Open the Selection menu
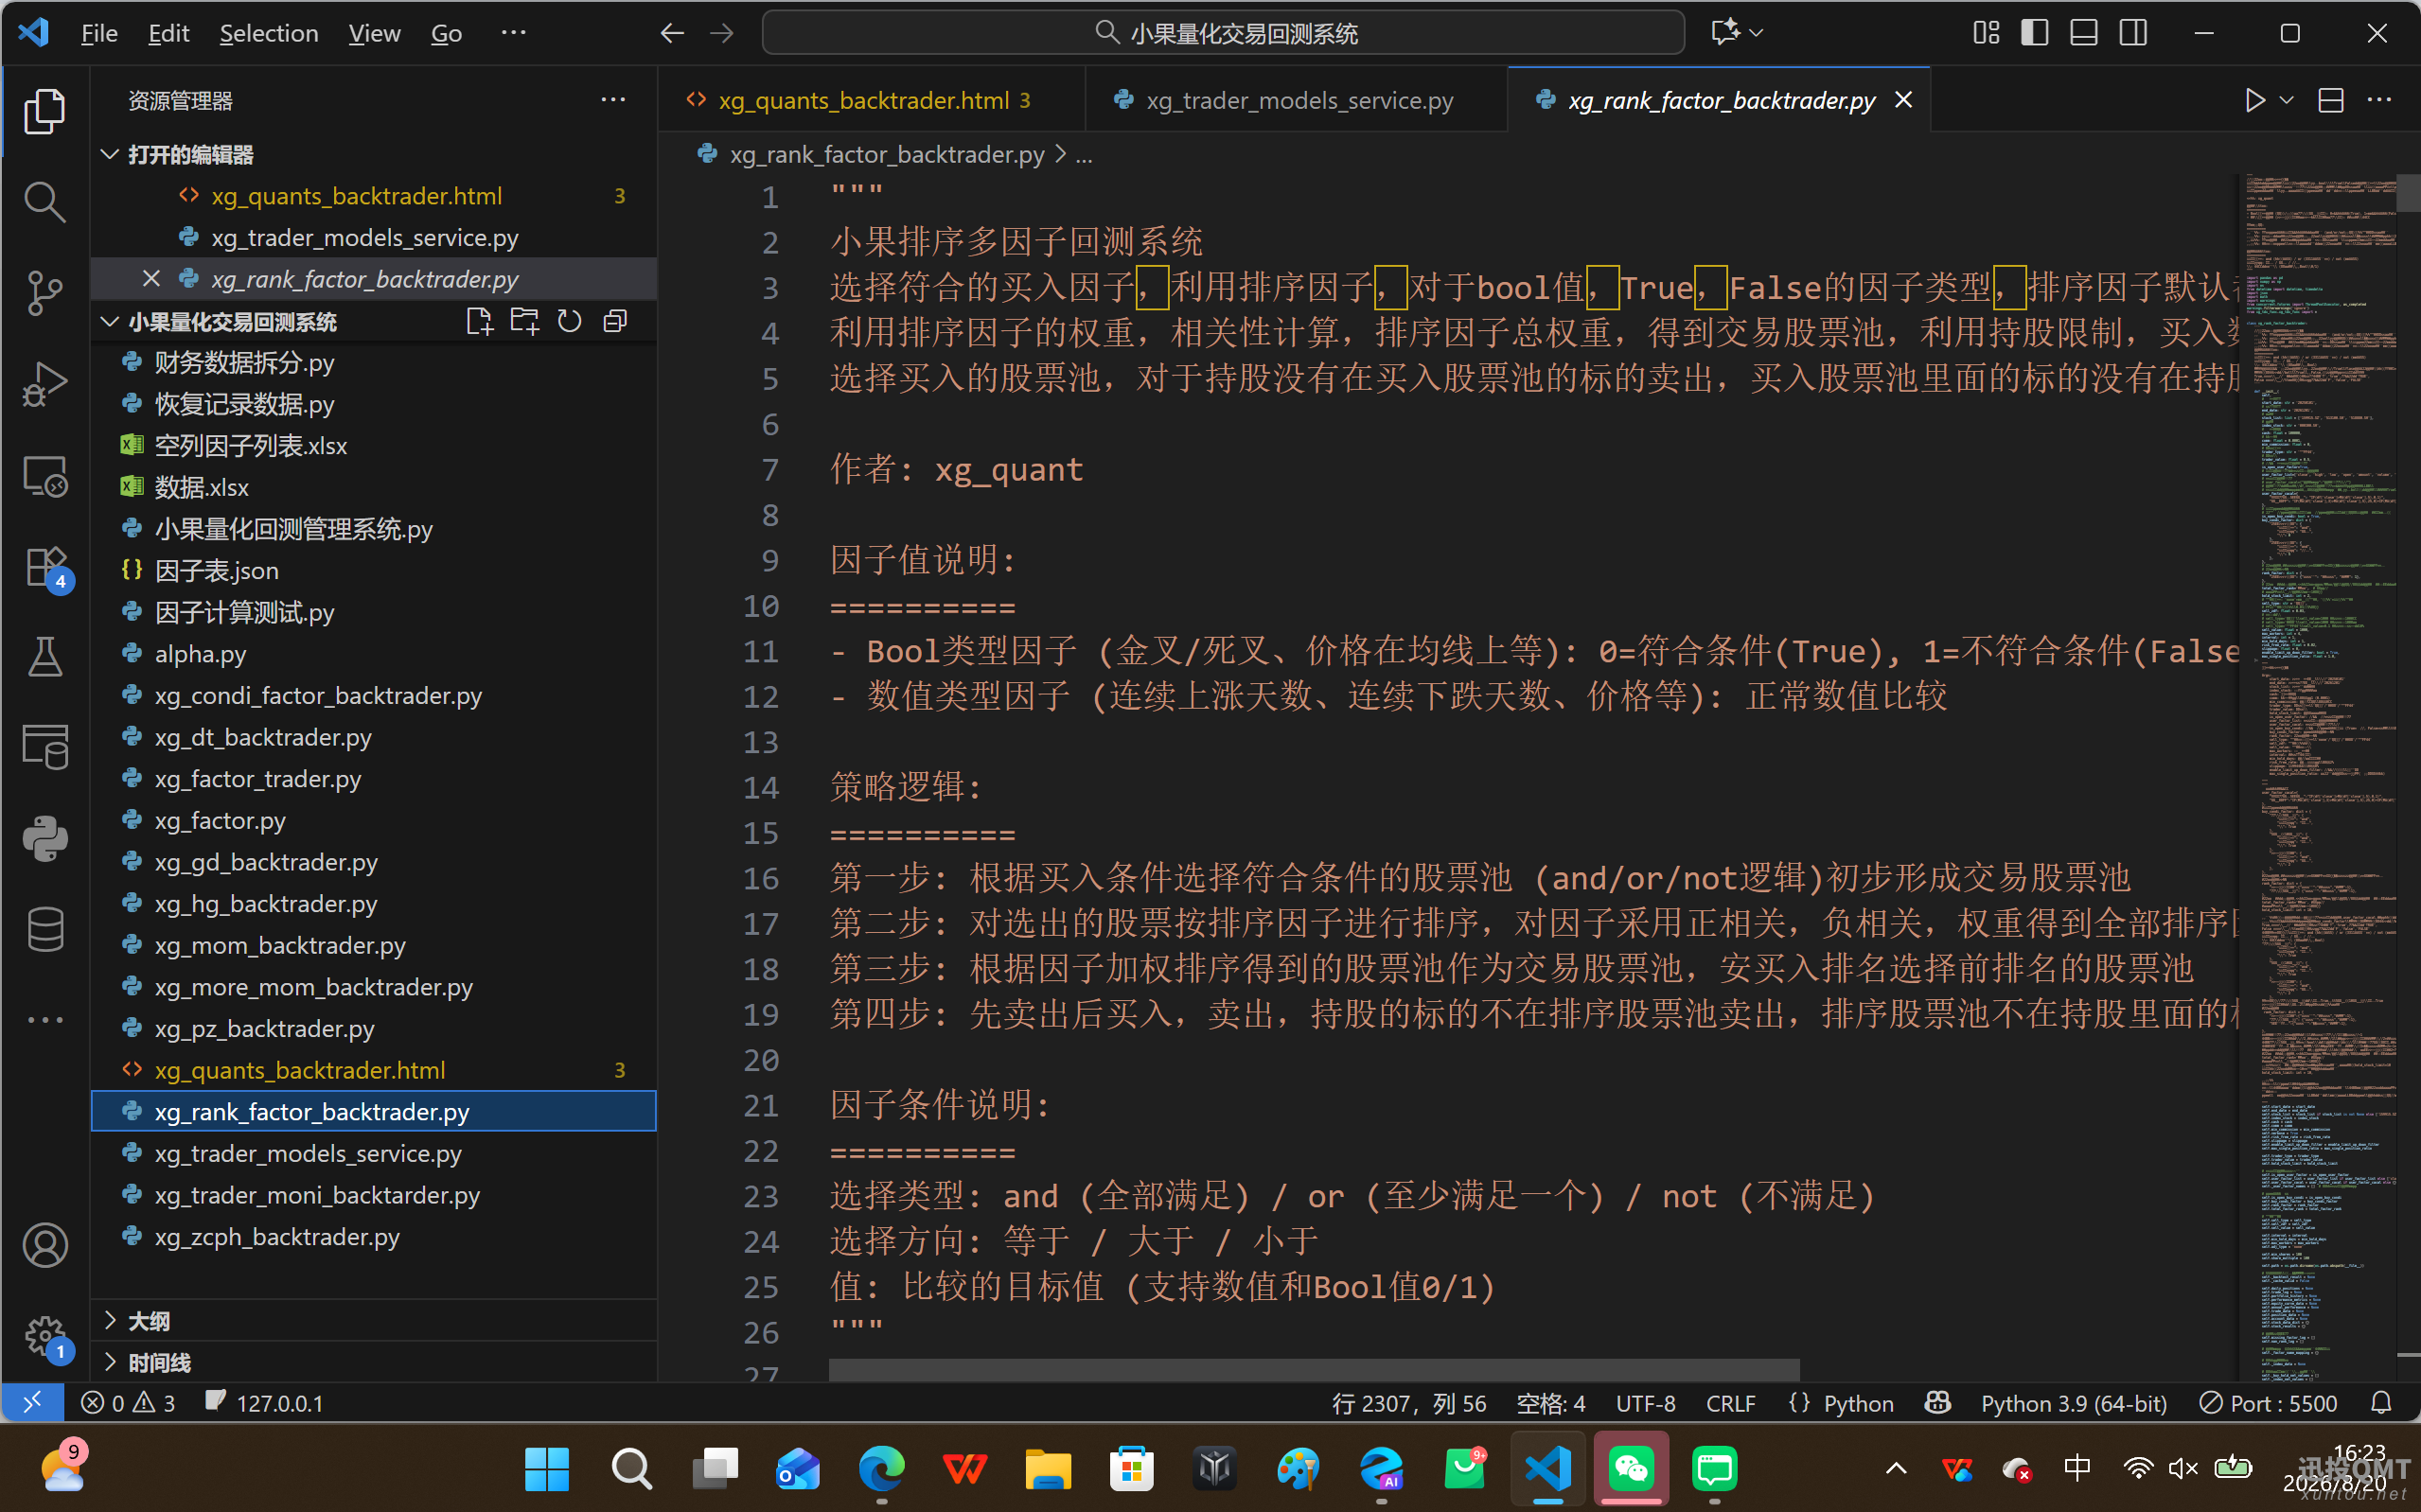The width and height of the screenshot is (2421, 1512). 269,33
